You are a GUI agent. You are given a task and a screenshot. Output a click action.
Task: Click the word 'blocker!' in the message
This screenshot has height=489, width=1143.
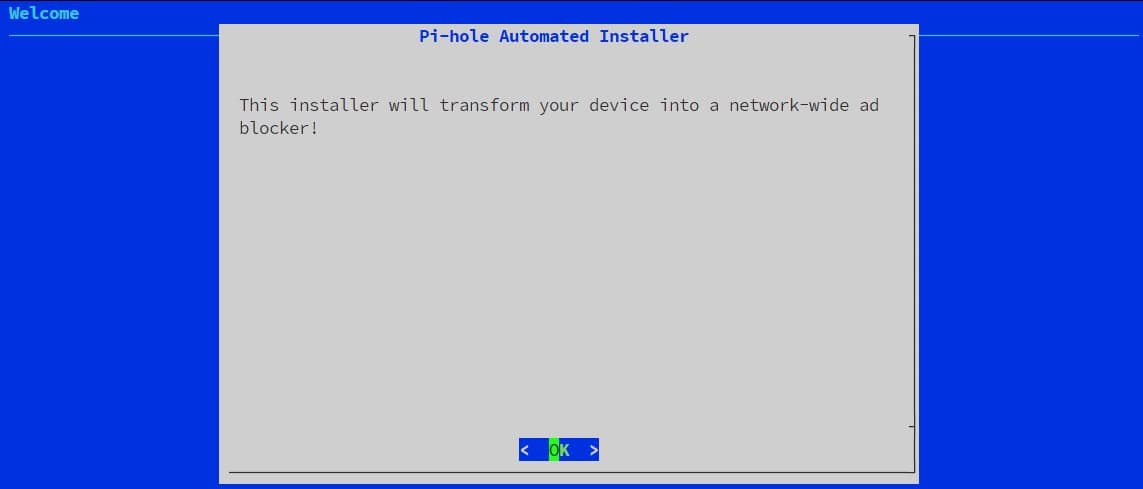pos(278,128)
